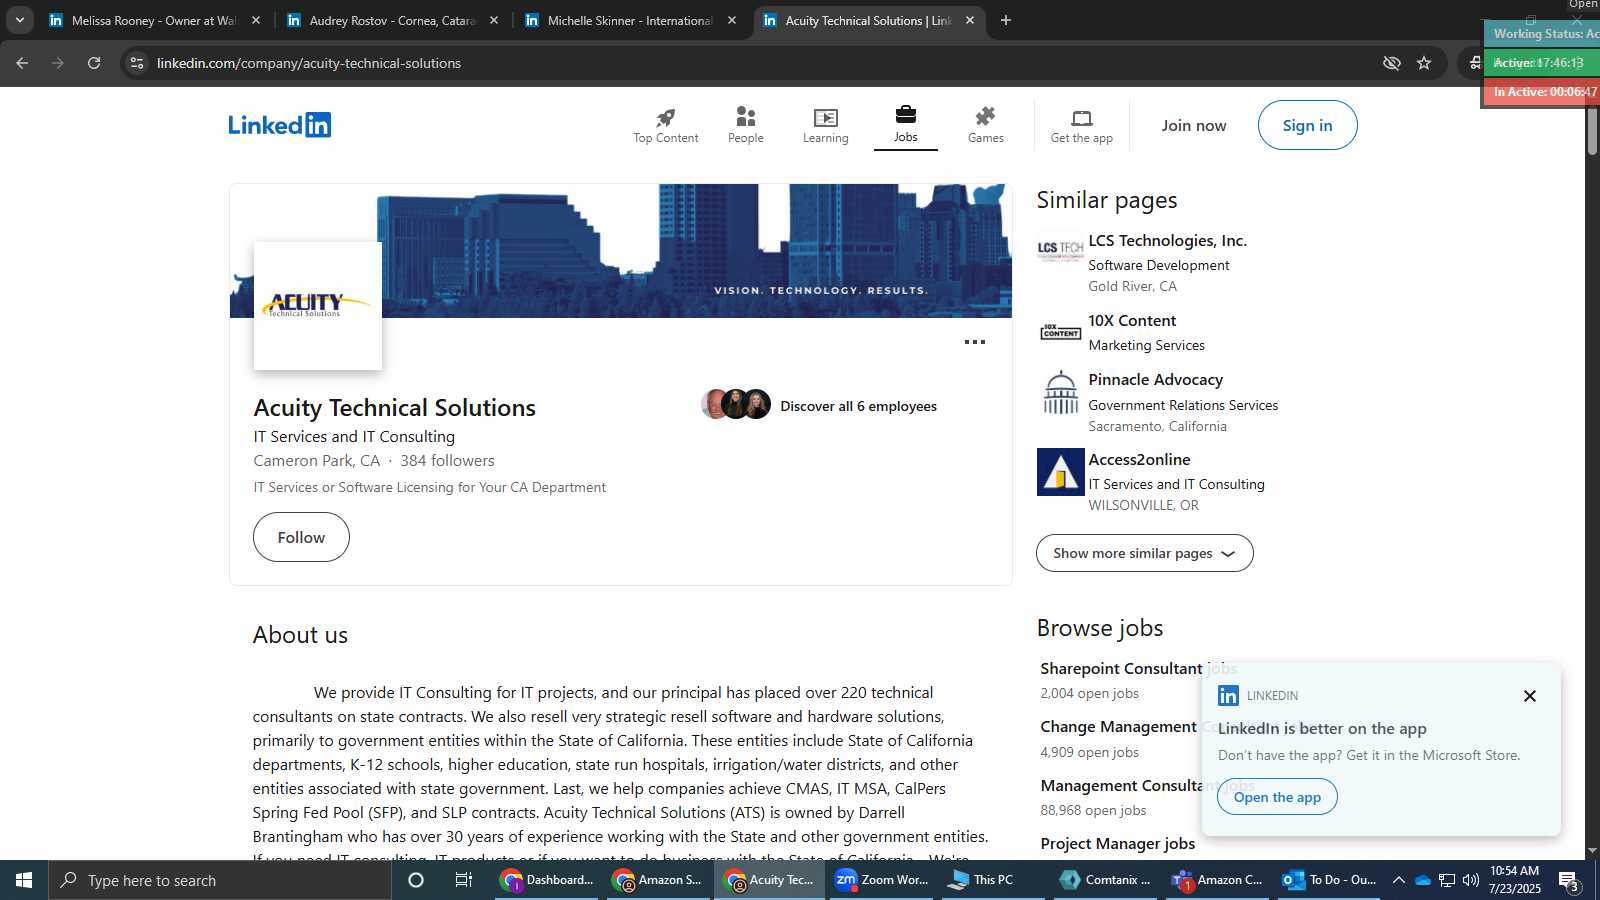
Task: Open 10X Content page link
Action: (1132, 320)
